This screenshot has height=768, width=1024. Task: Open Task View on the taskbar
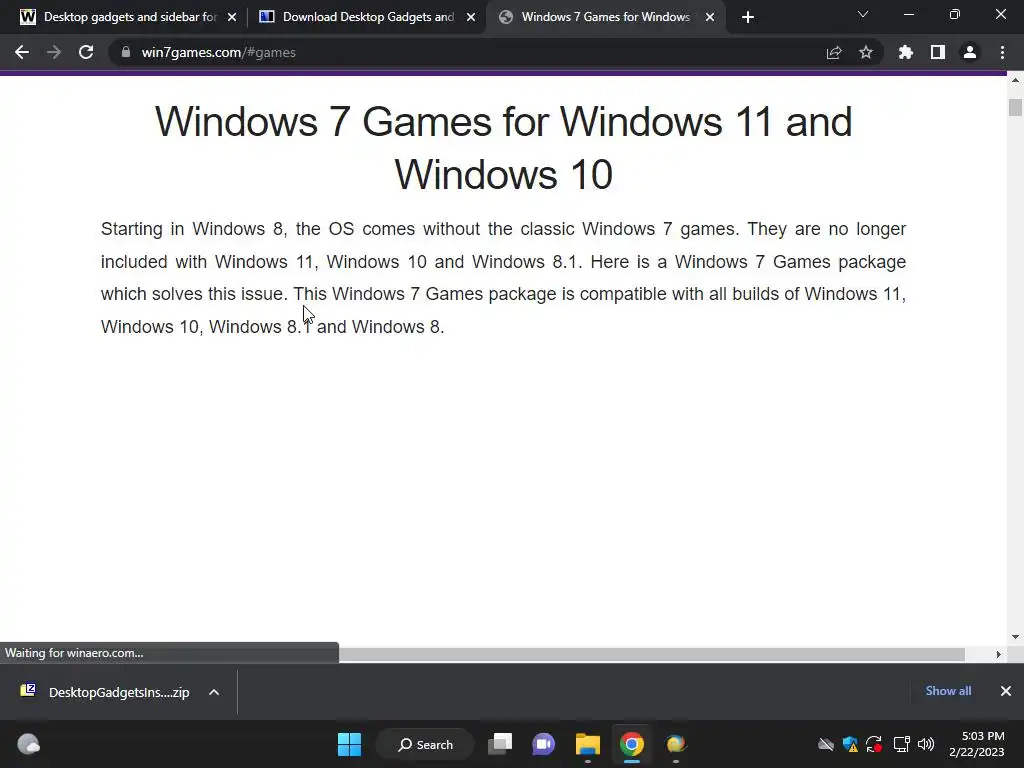[x=500, y=744]
